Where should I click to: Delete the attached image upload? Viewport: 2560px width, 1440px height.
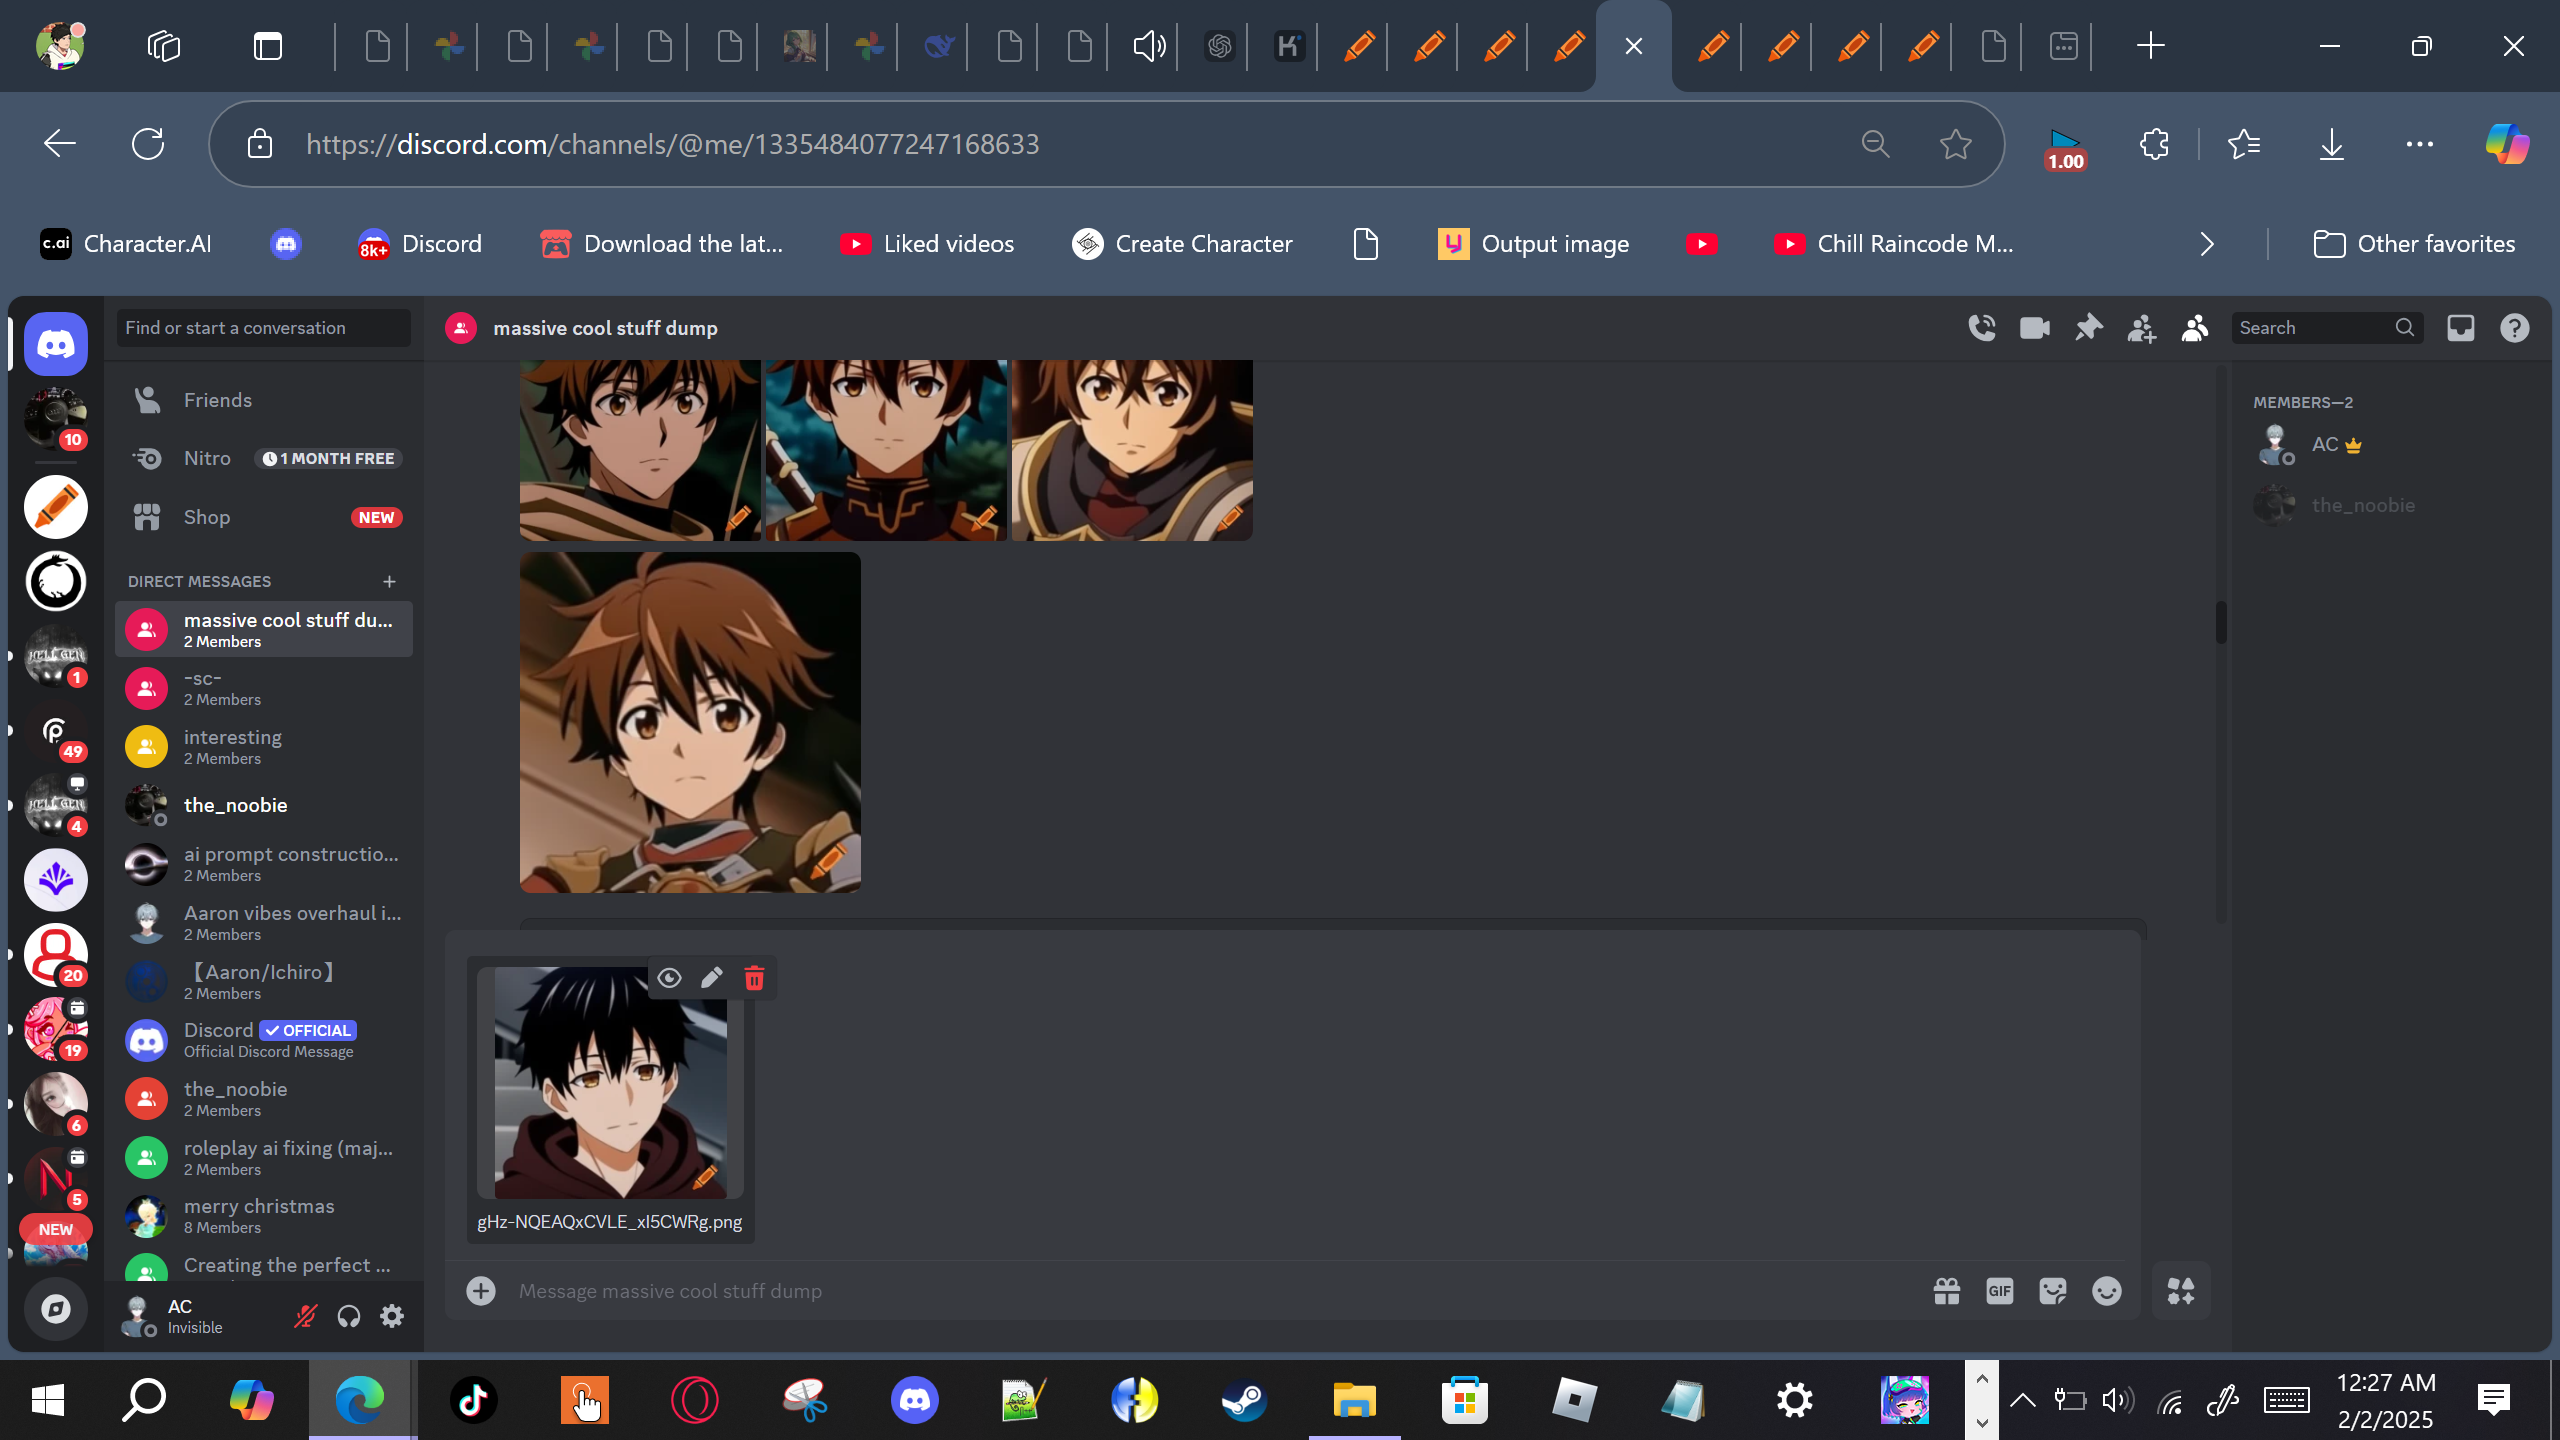[754, 978]
